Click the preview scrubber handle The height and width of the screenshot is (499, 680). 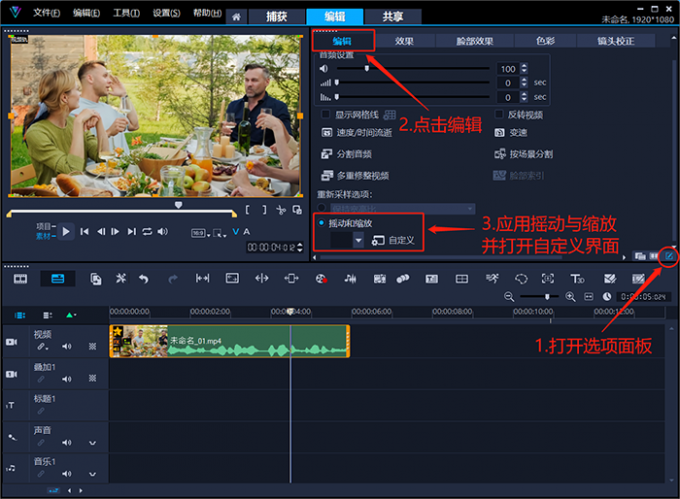(178, 205)
